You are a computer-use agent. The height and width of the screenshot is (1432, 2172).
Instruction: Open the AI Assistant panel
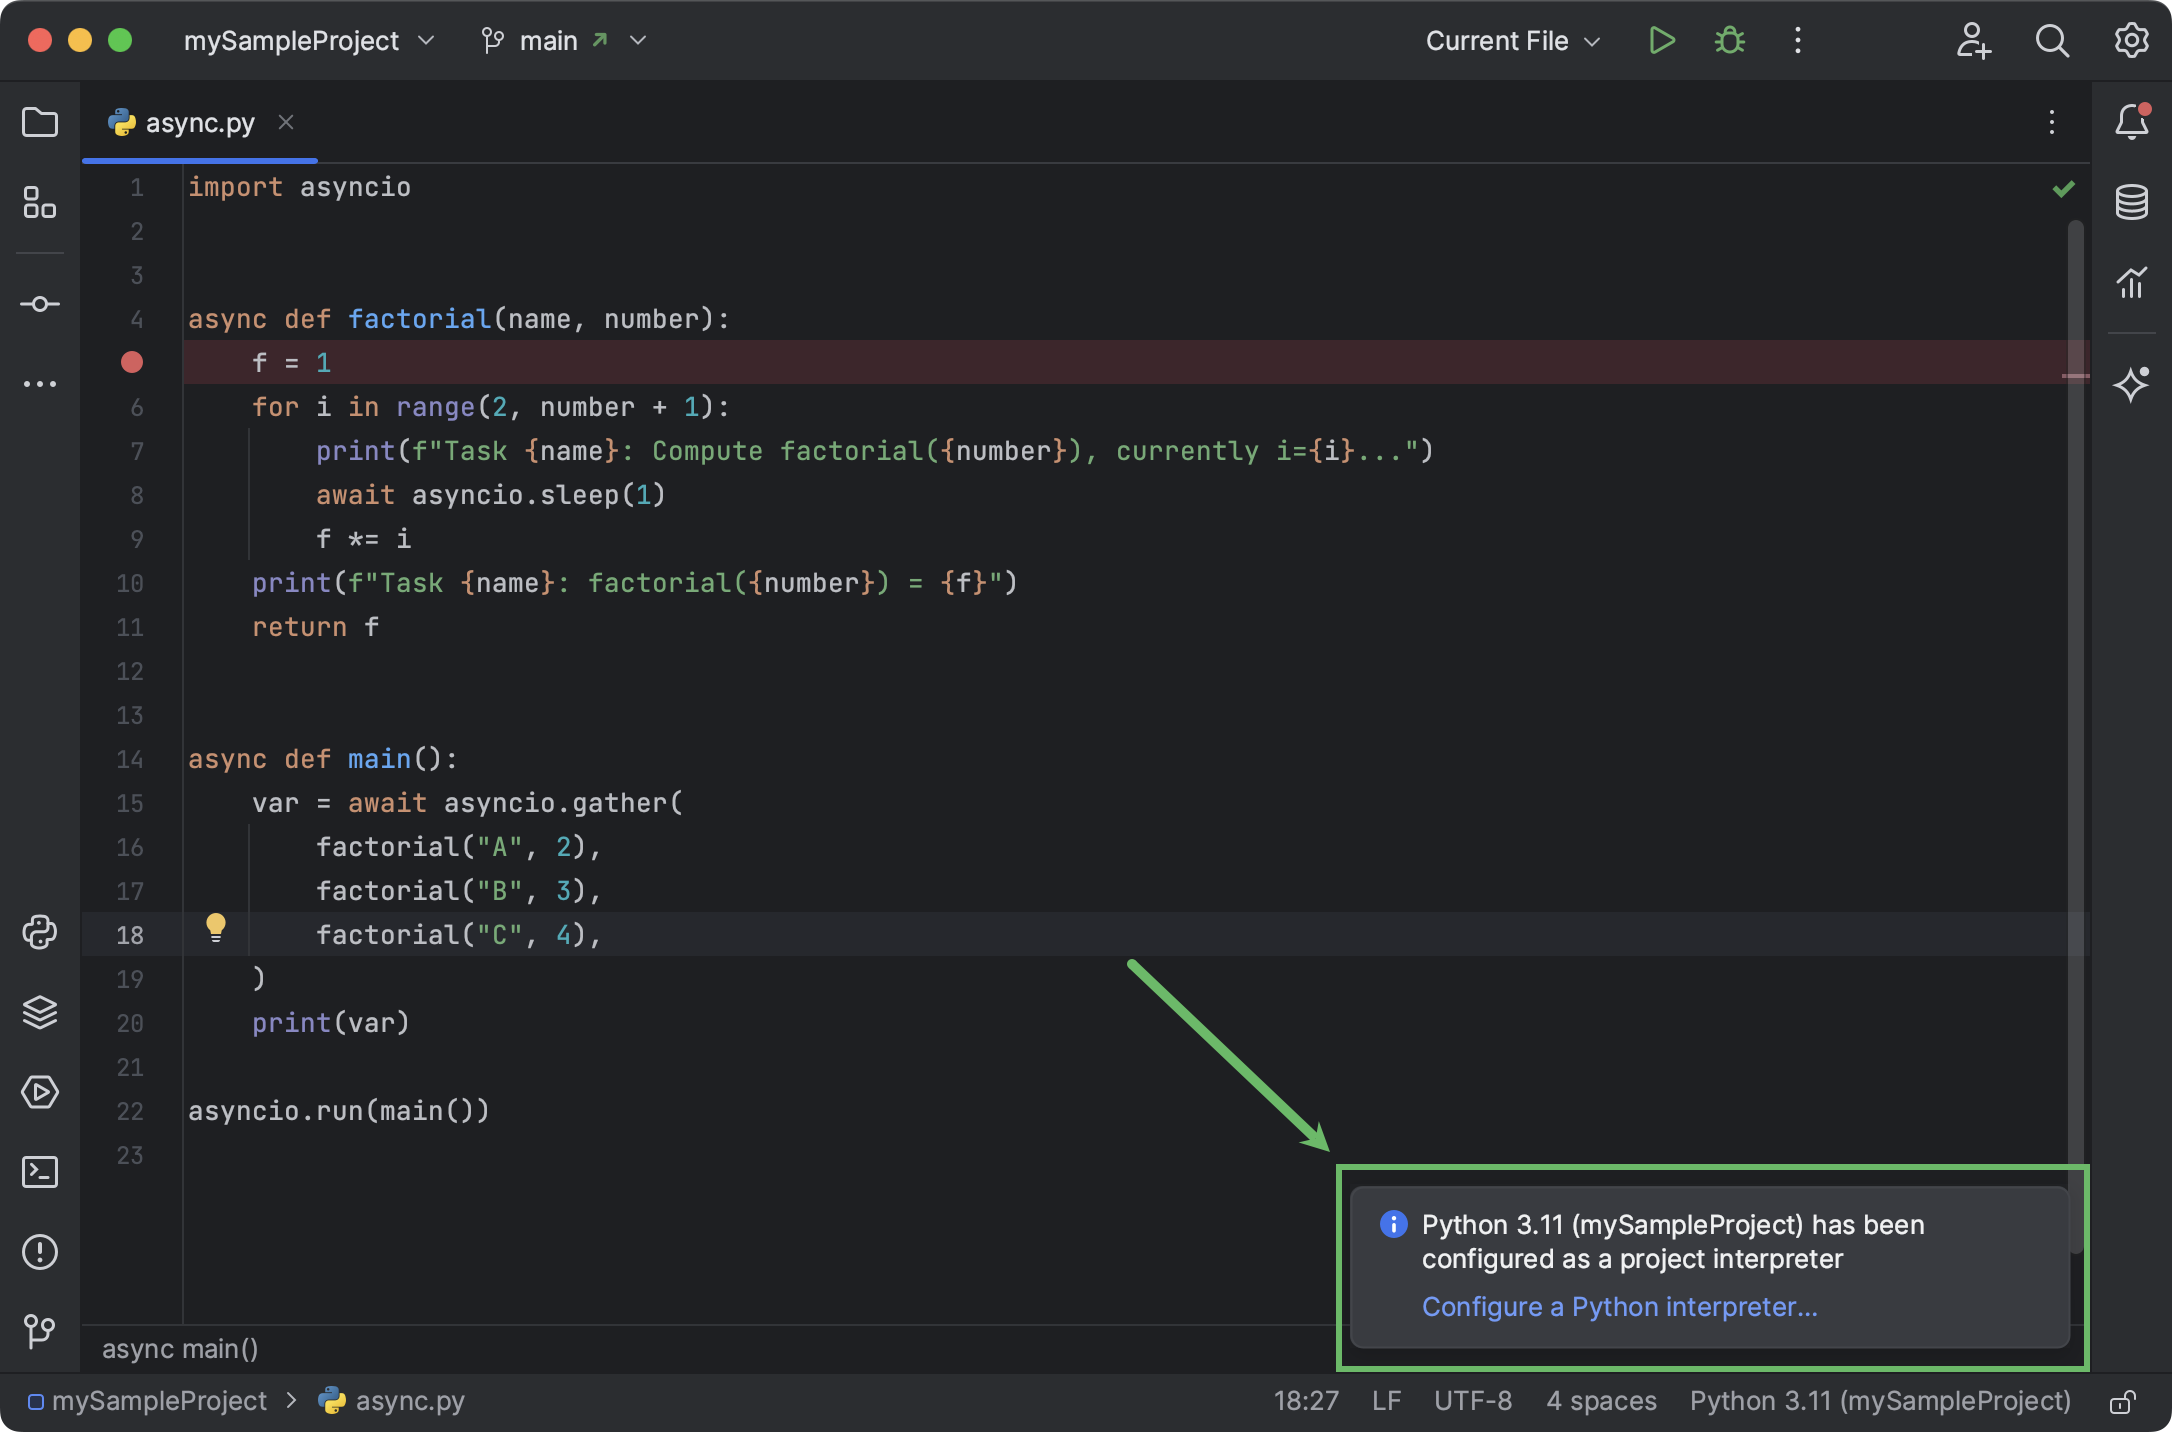pyautogui.click(x=2132, y=385)
